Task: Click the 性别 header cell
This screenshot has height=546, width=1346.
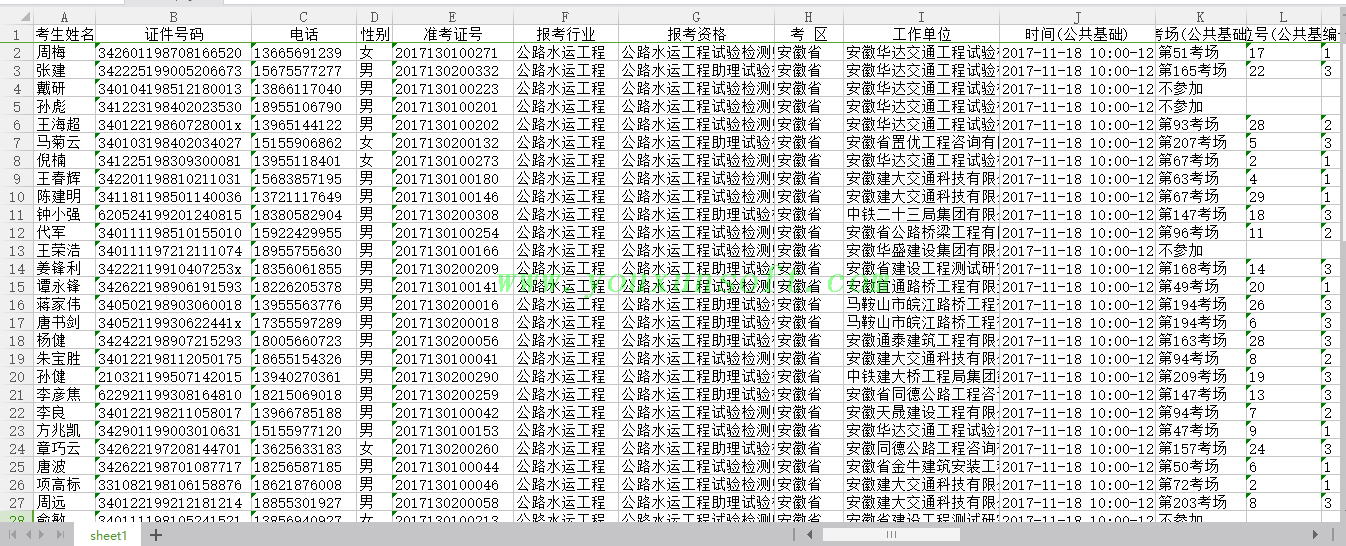Action: 374,34
